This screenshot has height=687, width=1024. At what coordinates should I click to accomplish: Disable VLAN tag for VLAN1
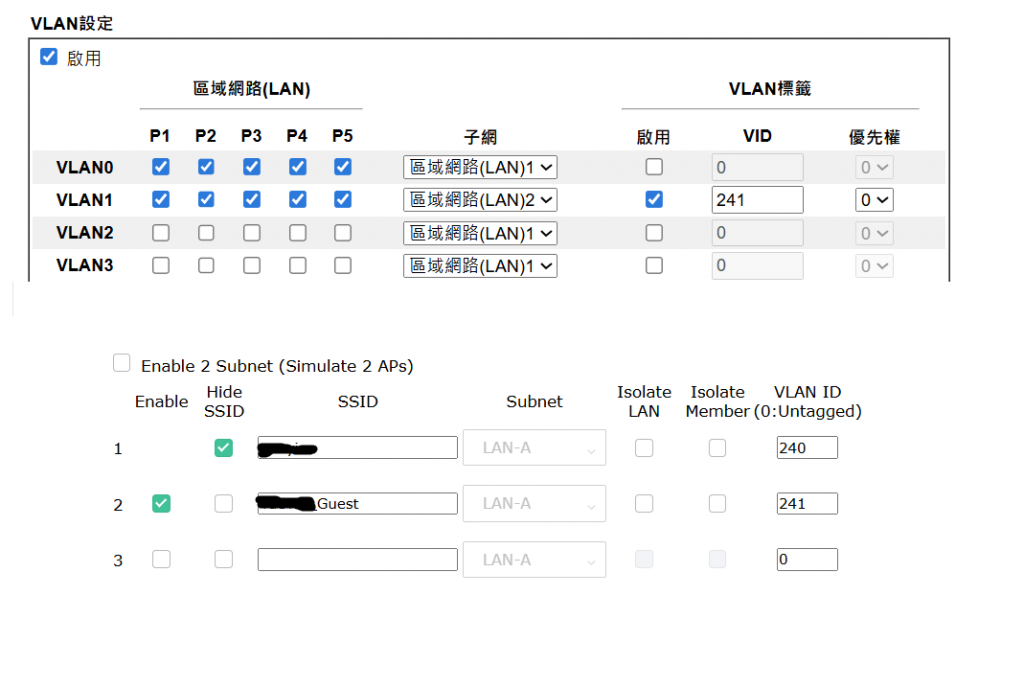pos(654,199)
